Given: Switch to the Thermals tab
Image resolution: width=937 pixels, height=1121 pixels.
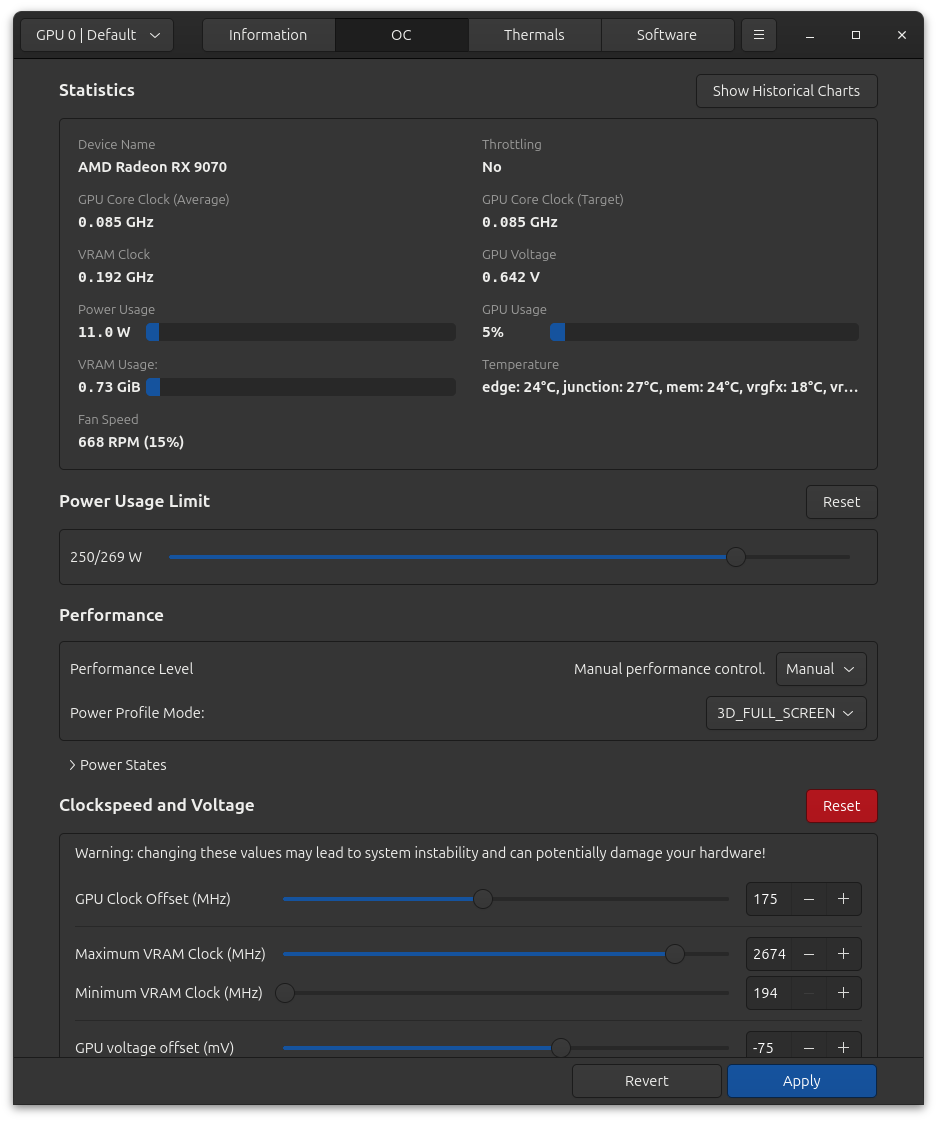Looking at the screenshot, I should (534, 35).
